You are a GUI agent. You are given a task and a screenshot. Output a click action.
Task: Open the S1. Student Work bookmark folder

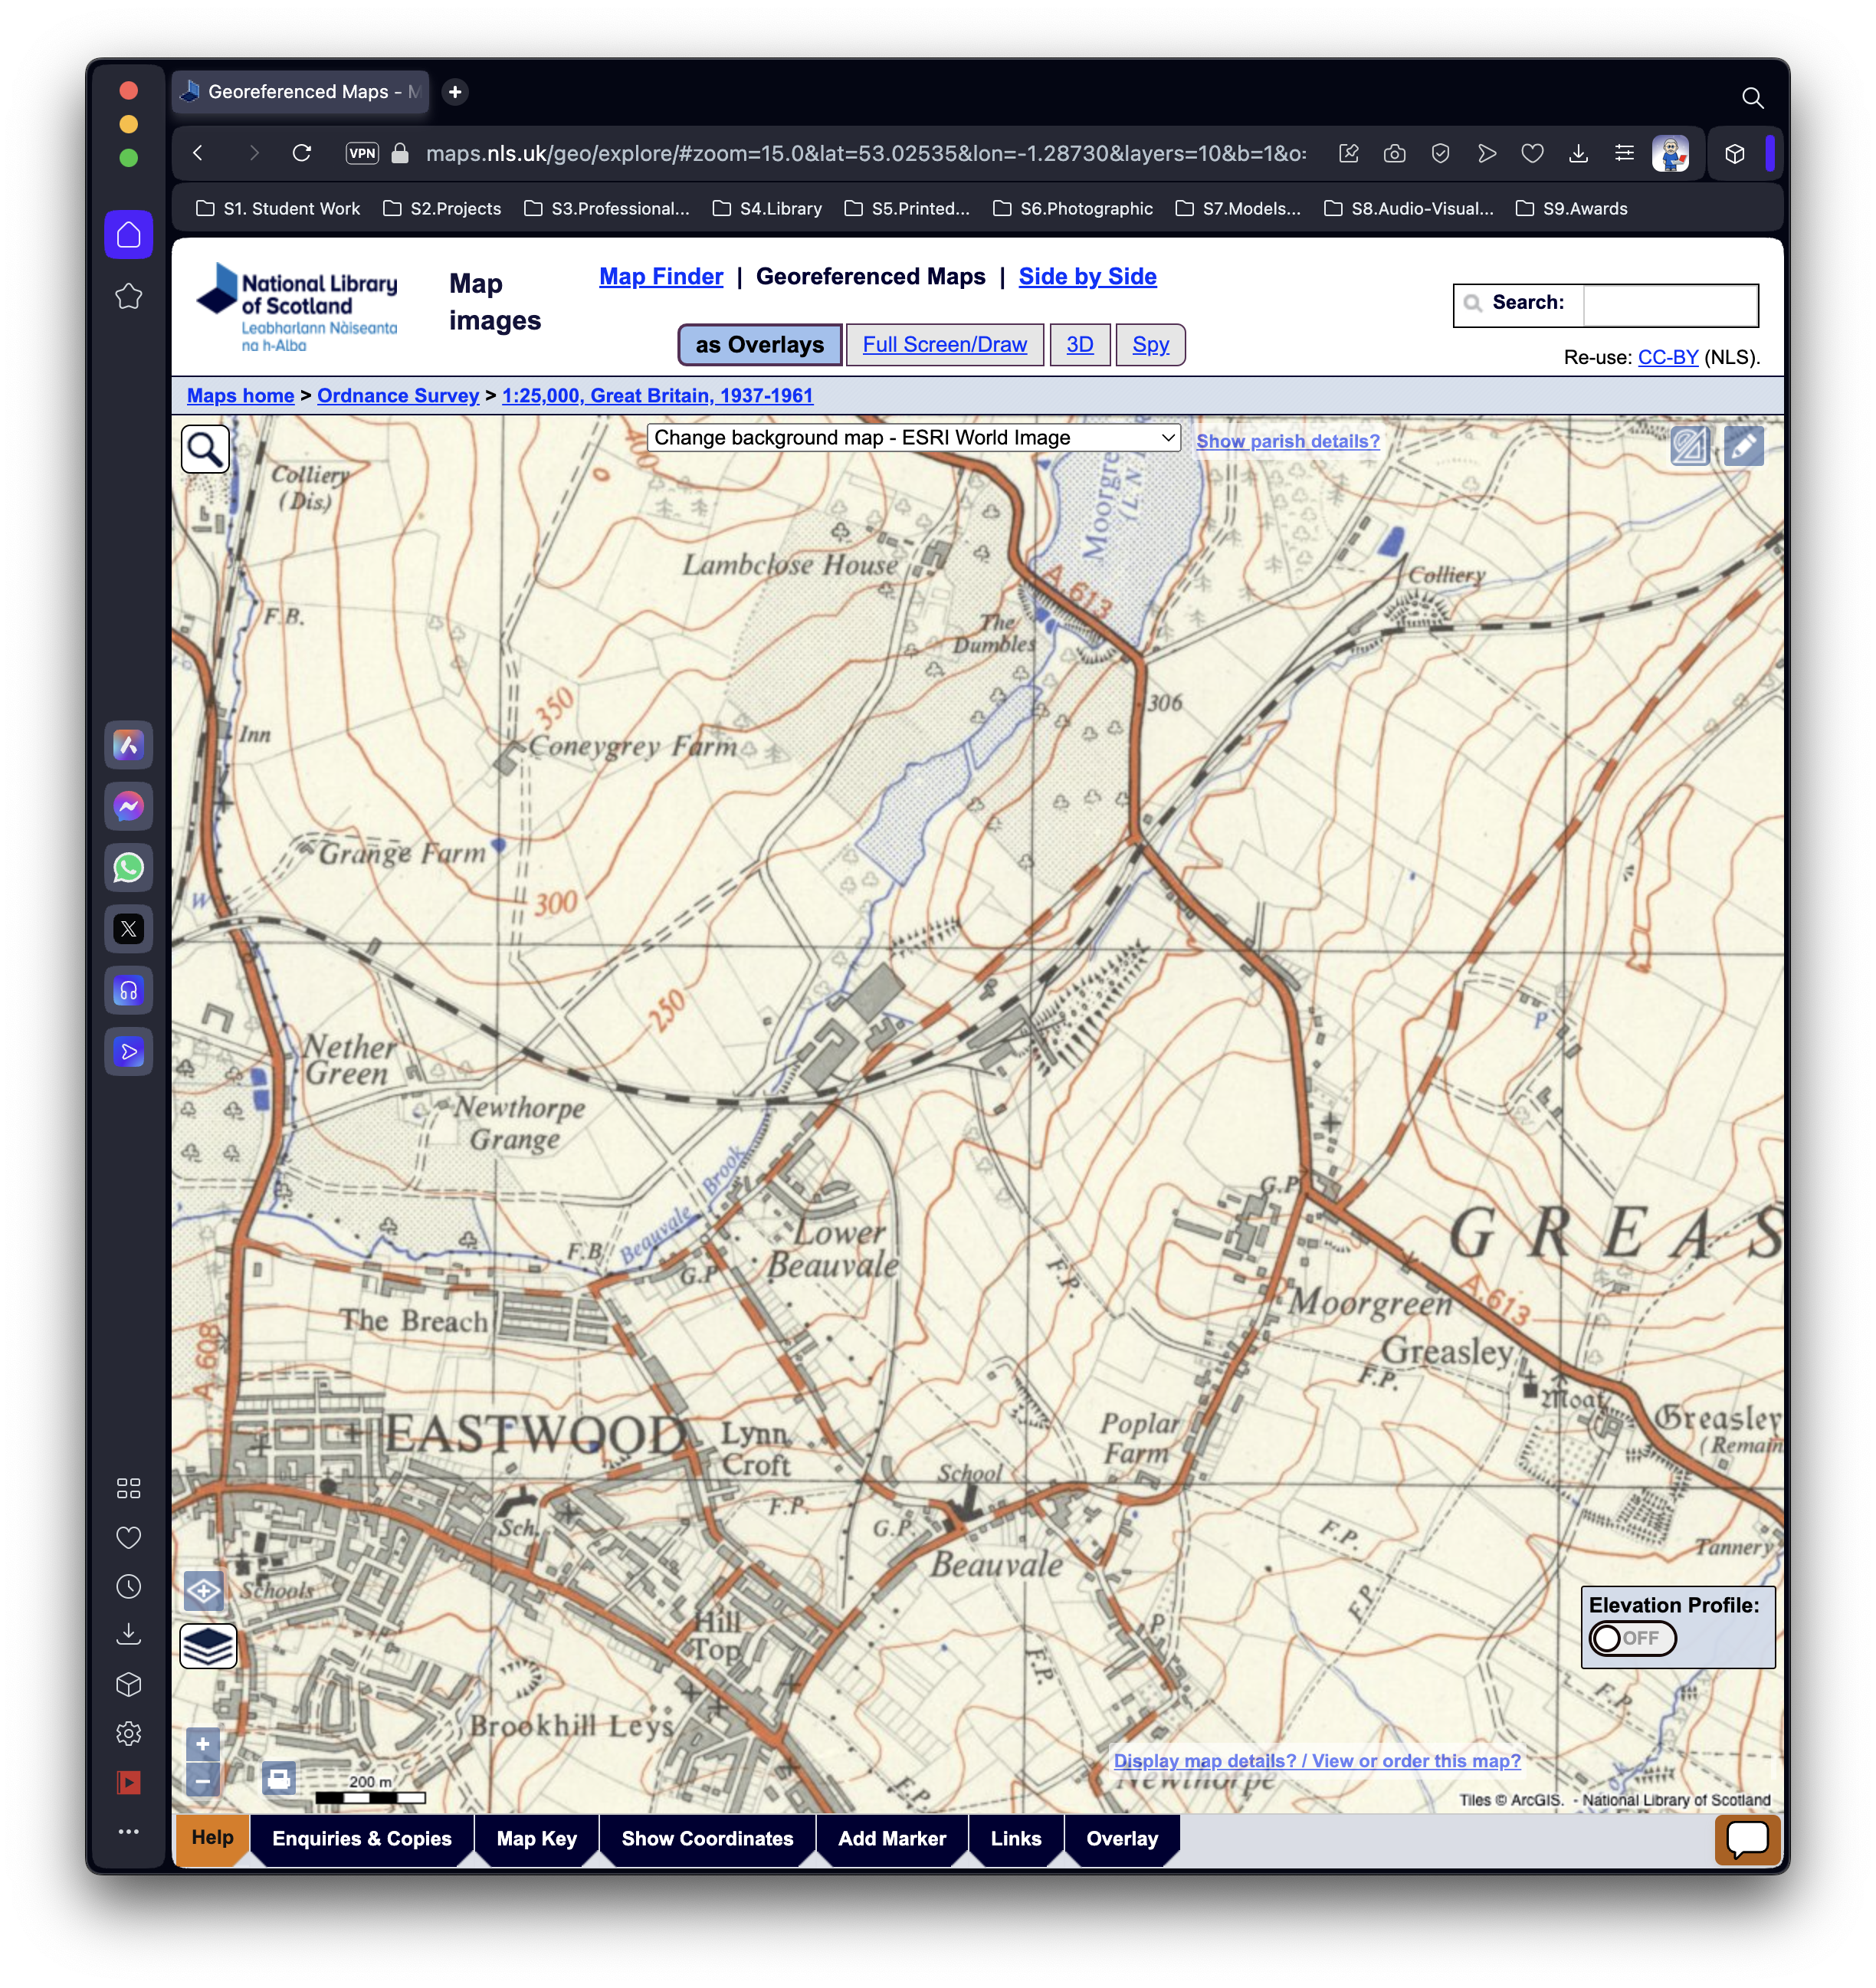coord(278,208)
